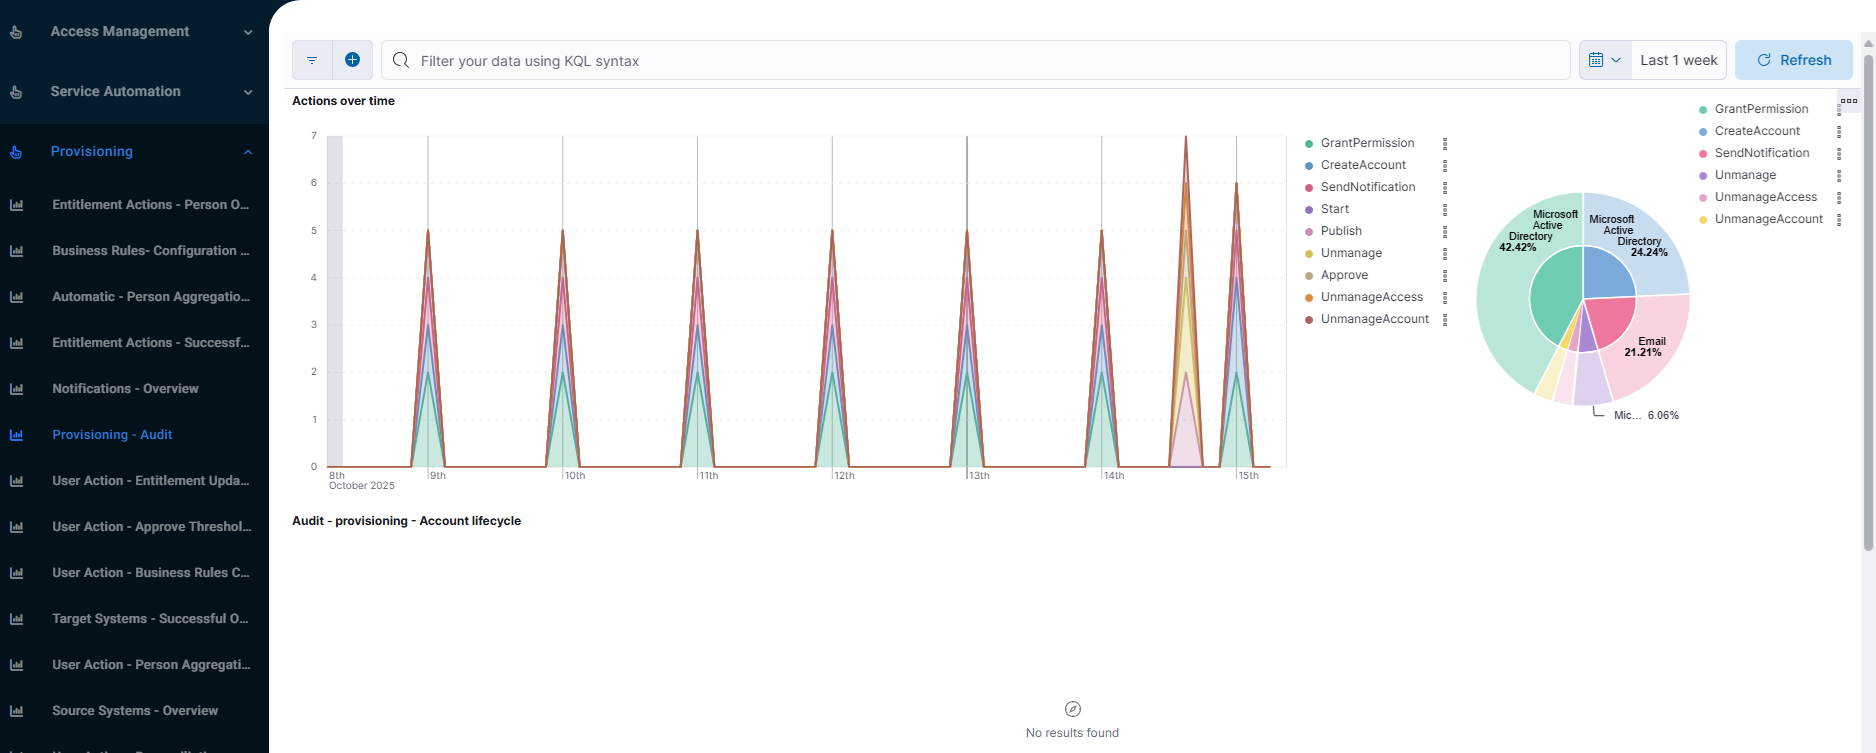Expand the Access Management section
Viewport: 1876px width, 753px height.
[x=248, y=32]
